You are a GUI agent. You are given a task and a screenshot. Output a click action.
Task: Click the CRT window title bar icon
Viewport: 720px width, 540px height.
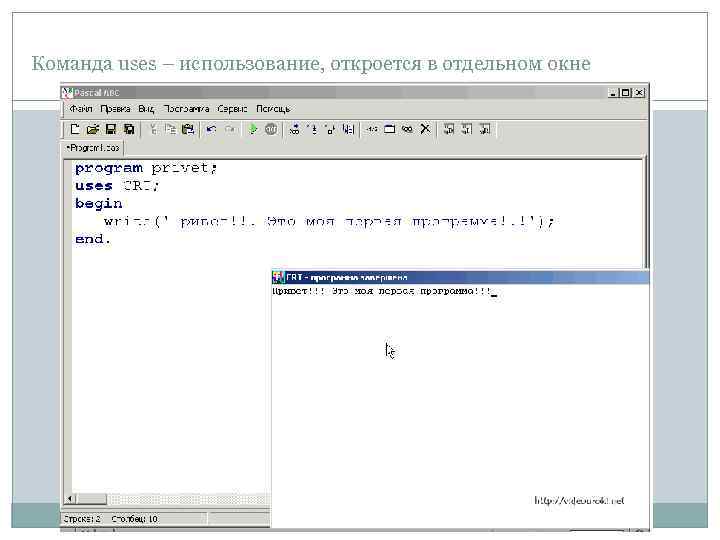[278, 277]
